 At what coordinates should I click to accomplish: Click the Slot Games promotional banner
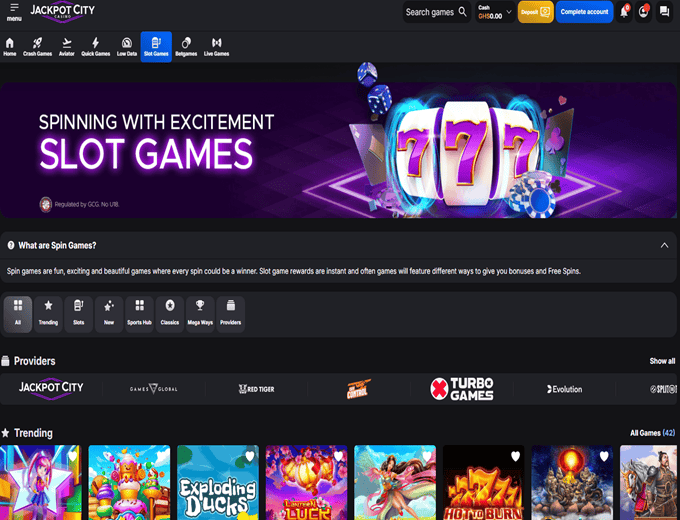pyautogui.click(x=338, y=150)
